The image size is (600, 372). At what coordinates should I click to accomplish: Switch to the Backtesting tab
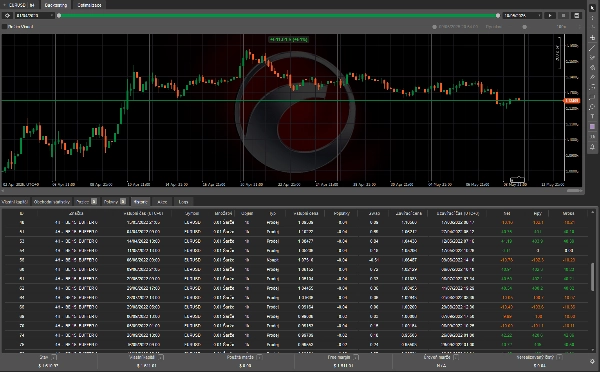[x=55, y=5]
